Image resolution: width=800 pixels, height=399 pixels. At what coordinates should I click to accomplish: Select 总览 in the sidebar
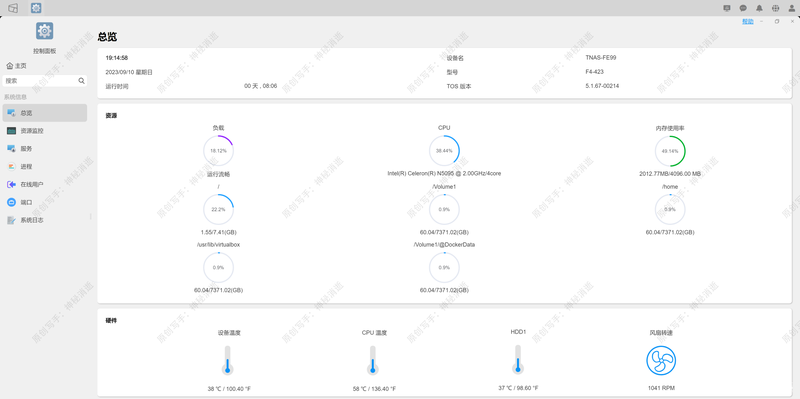pyautogui.click(x=44, y=113)
